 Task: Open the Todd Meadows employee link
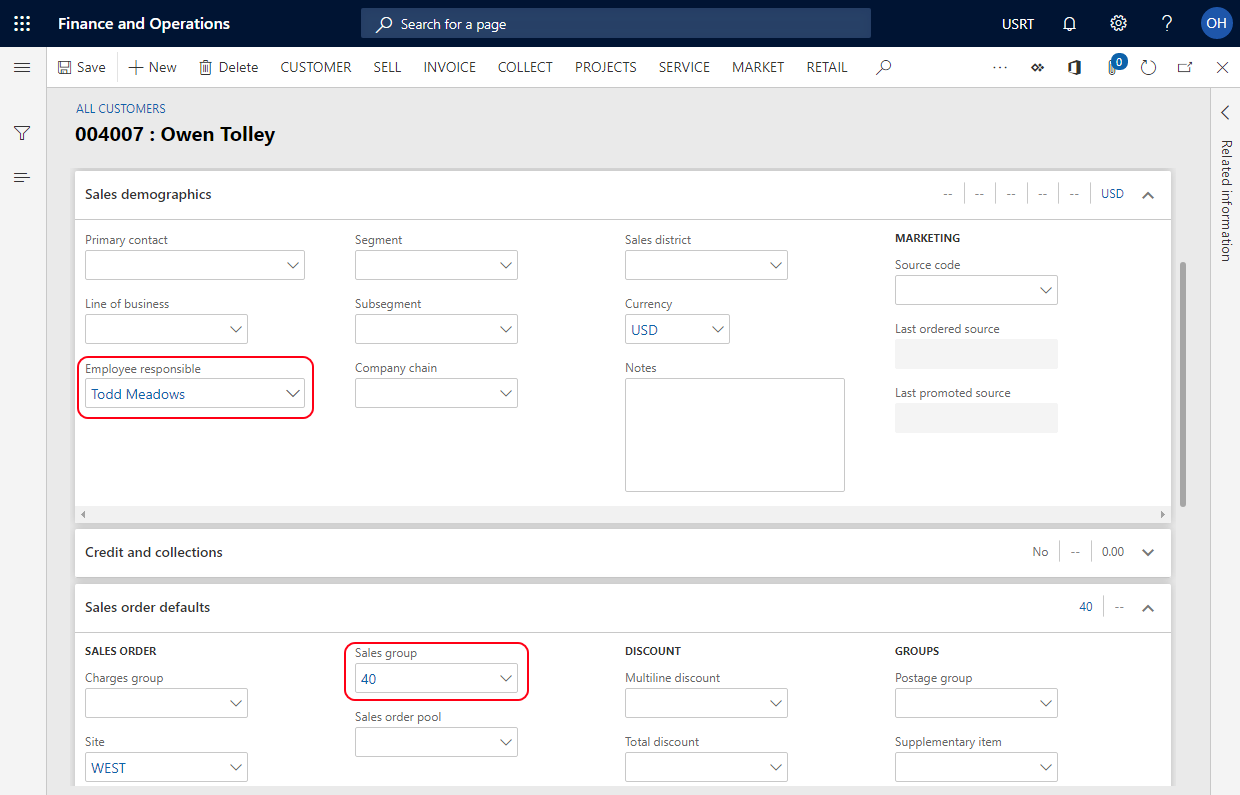[138, 394]
